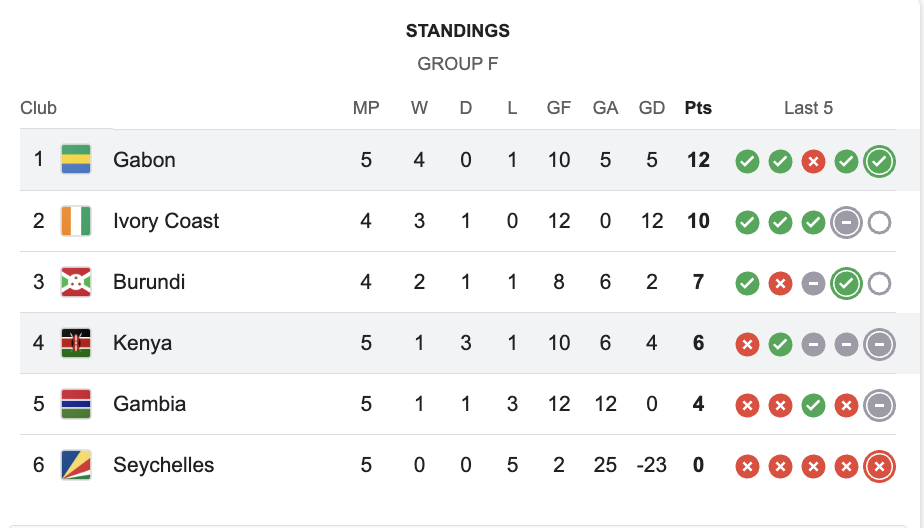Open the Gabon team name link
This screenshot has height=528, width=924.
coord(144,160)
